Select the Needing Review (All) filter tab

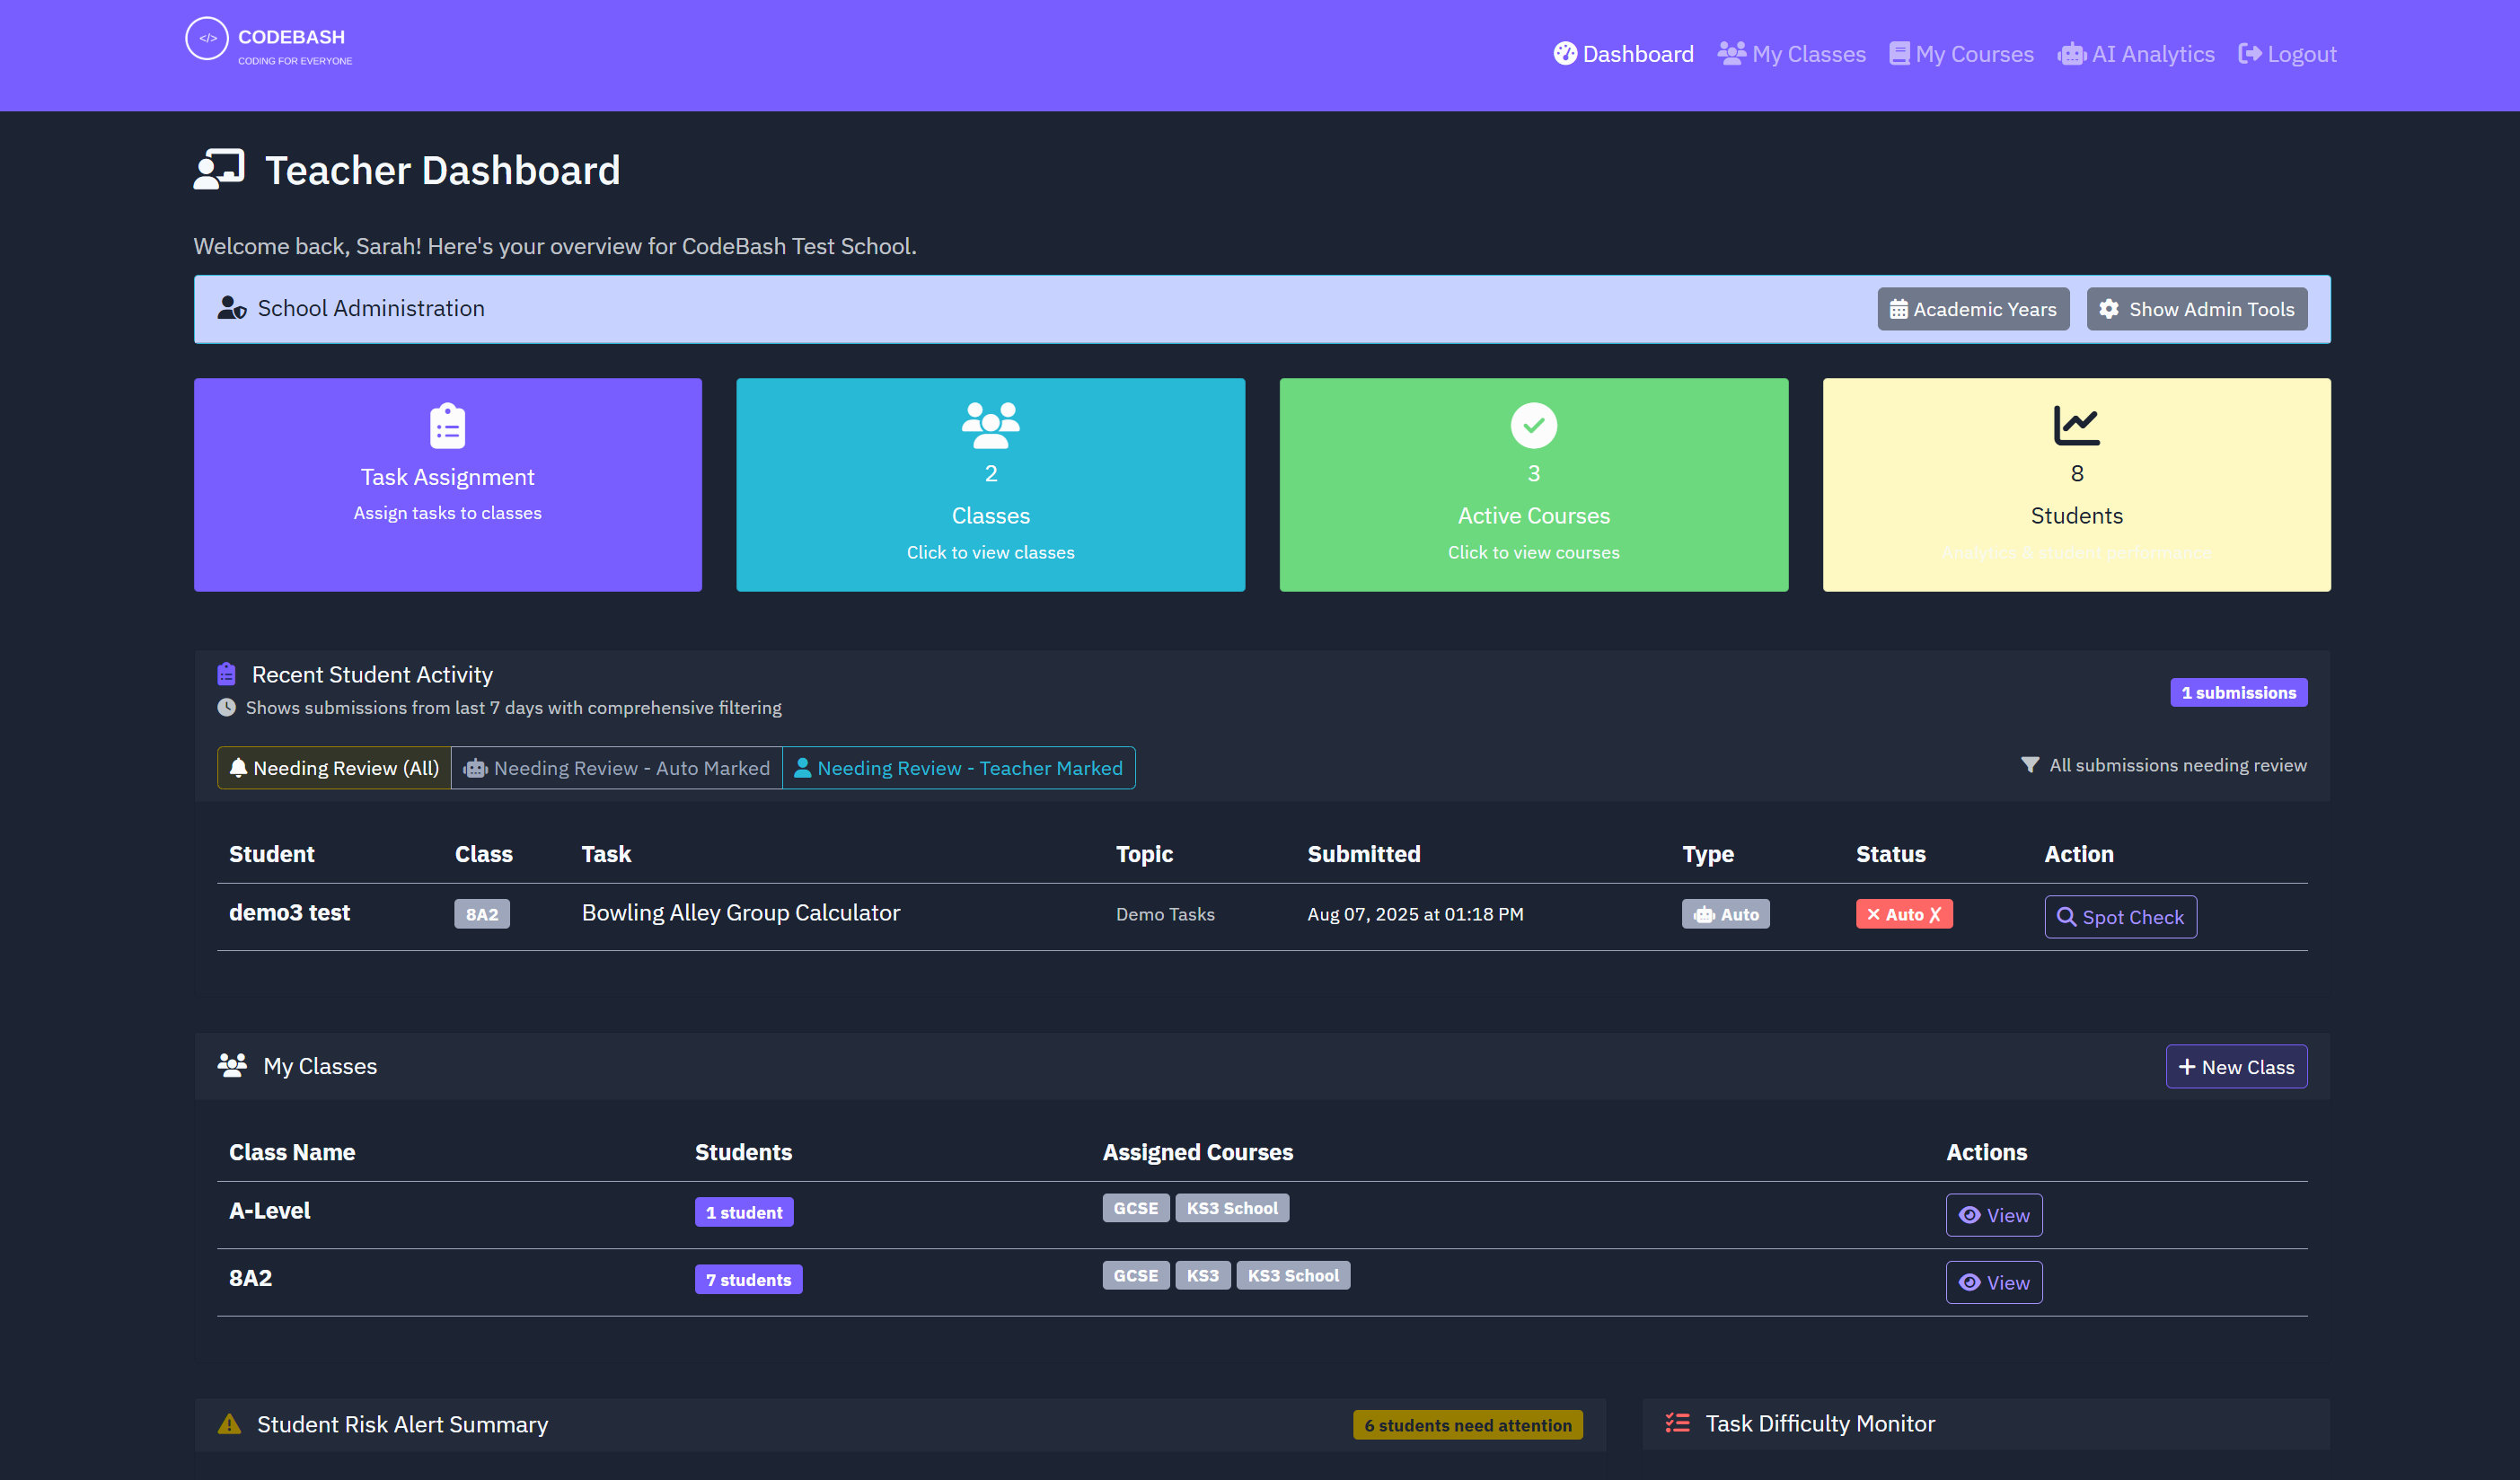334,768
